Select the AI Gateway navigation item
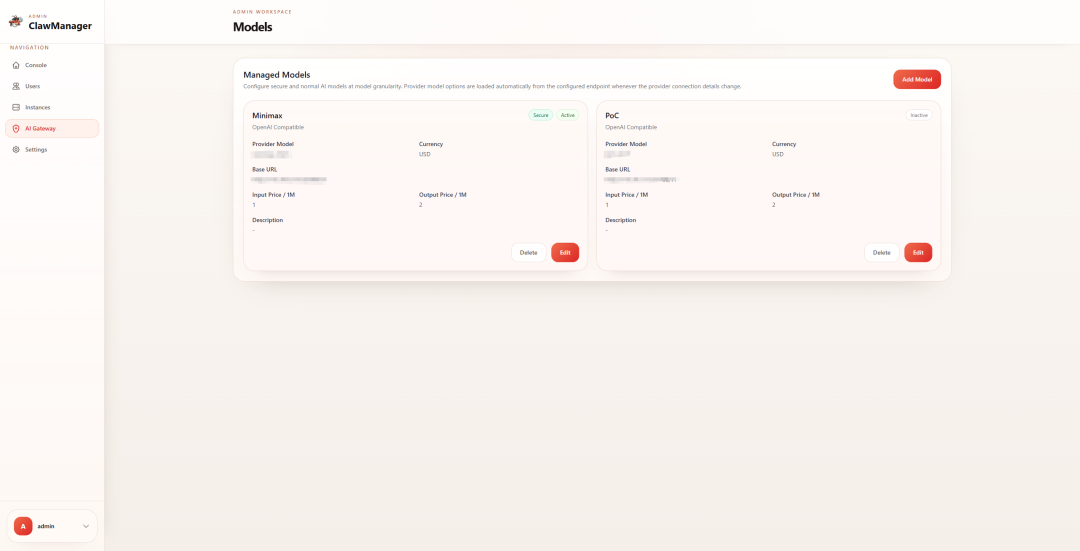 52,128
